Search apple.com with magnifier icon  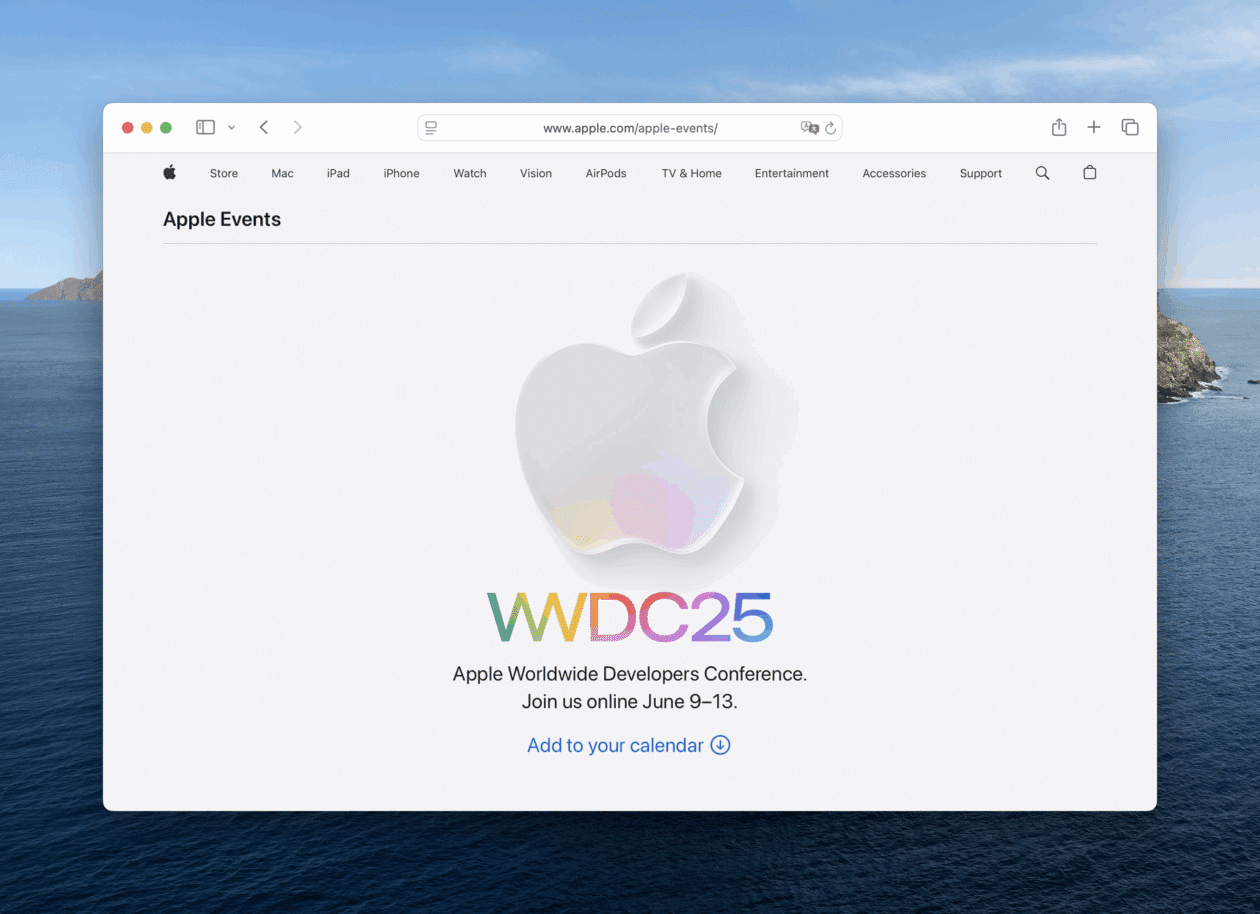coord(1042,173)
